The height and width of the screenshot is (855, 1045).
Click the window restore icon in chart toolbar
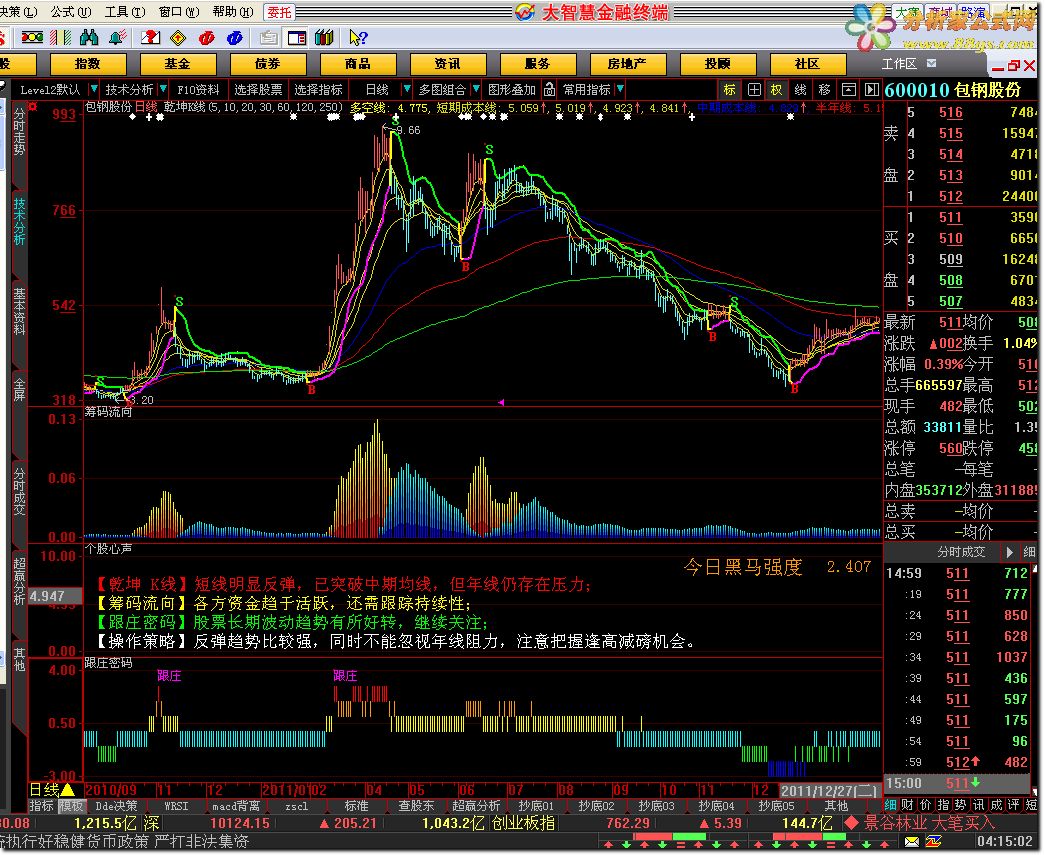tap(848, 89)
